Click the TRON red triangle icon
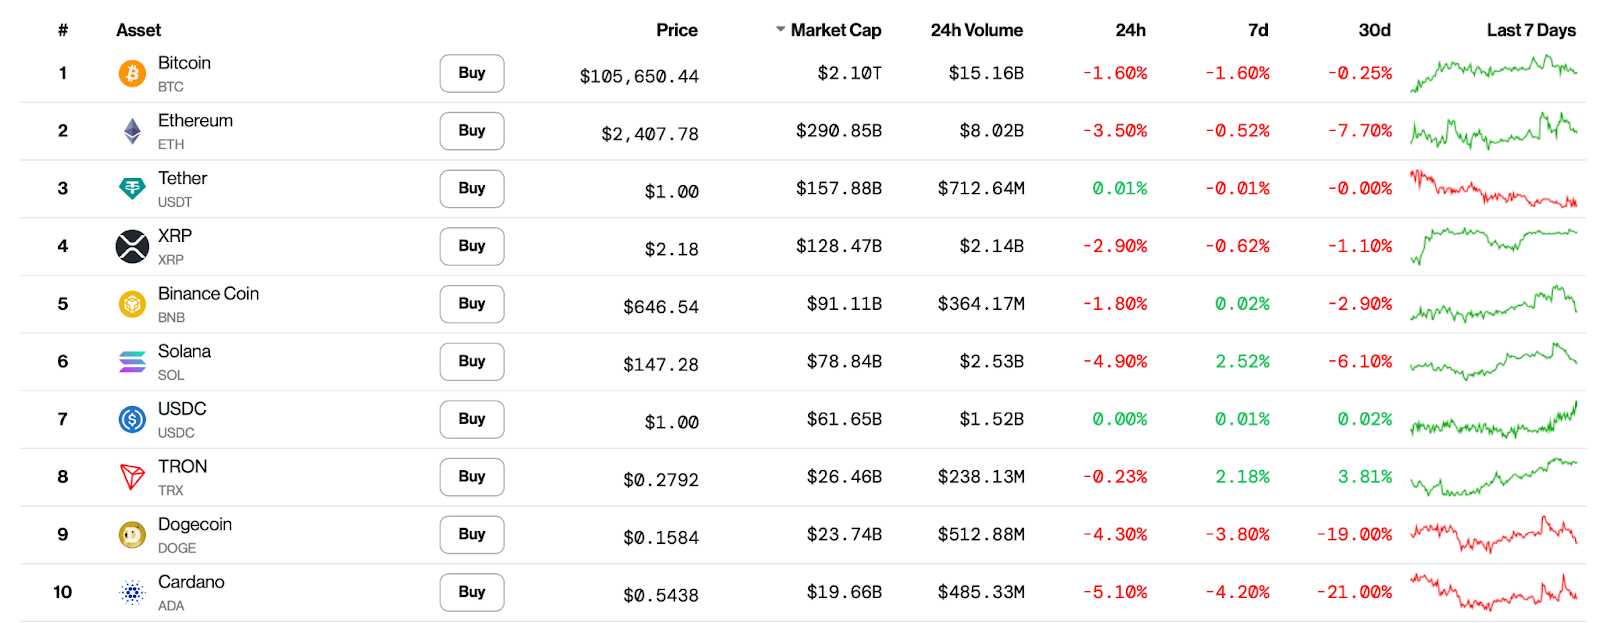1600x623 pixels. pyautogui.click(x=132, y=477)
